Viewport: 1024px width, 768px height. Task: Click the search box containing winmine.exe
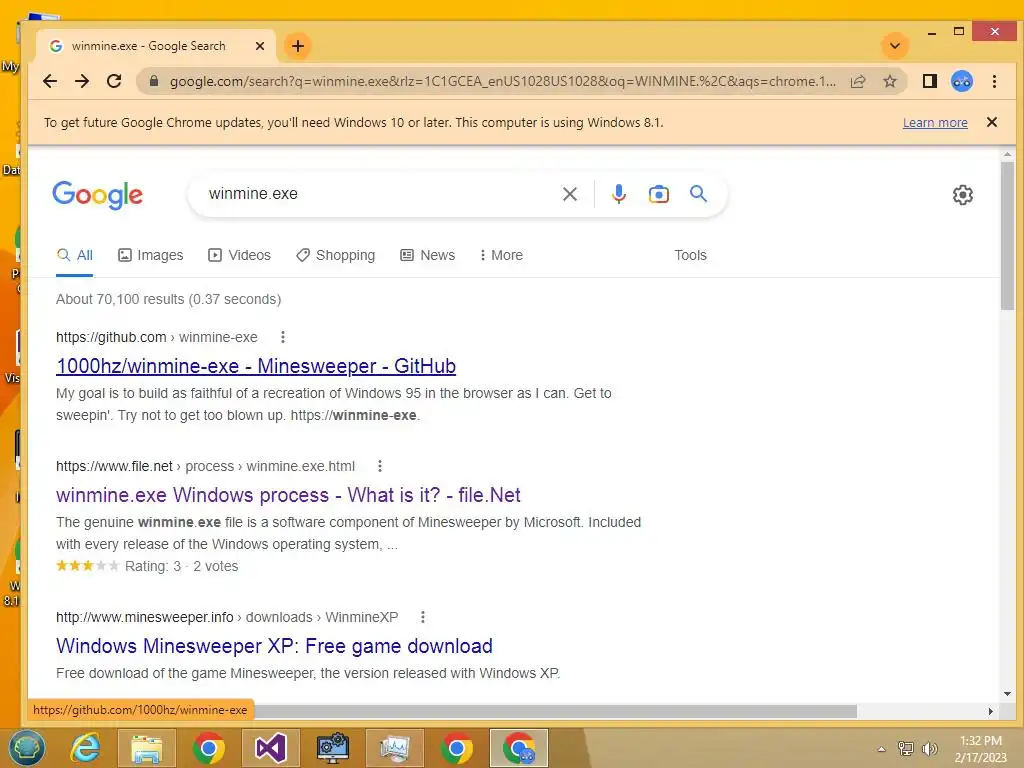tap(379, 194)
